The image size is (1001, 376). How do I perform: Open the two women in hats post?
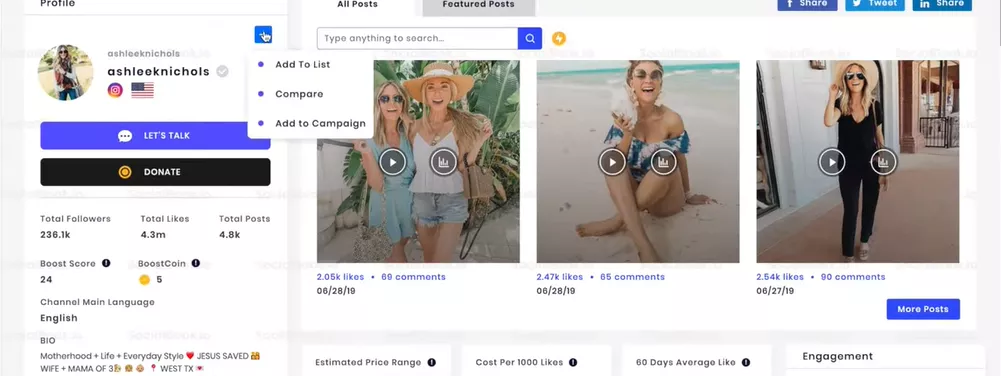[x=418, y=162]
